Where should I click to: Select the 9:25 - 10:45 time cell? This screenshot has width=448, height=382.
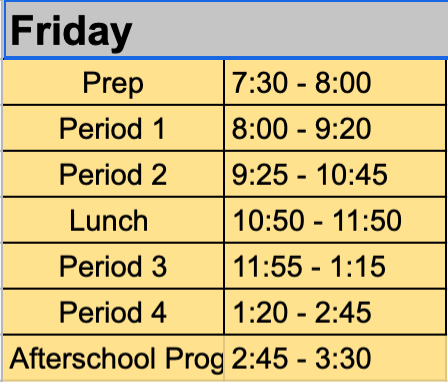tap(335, 174)
